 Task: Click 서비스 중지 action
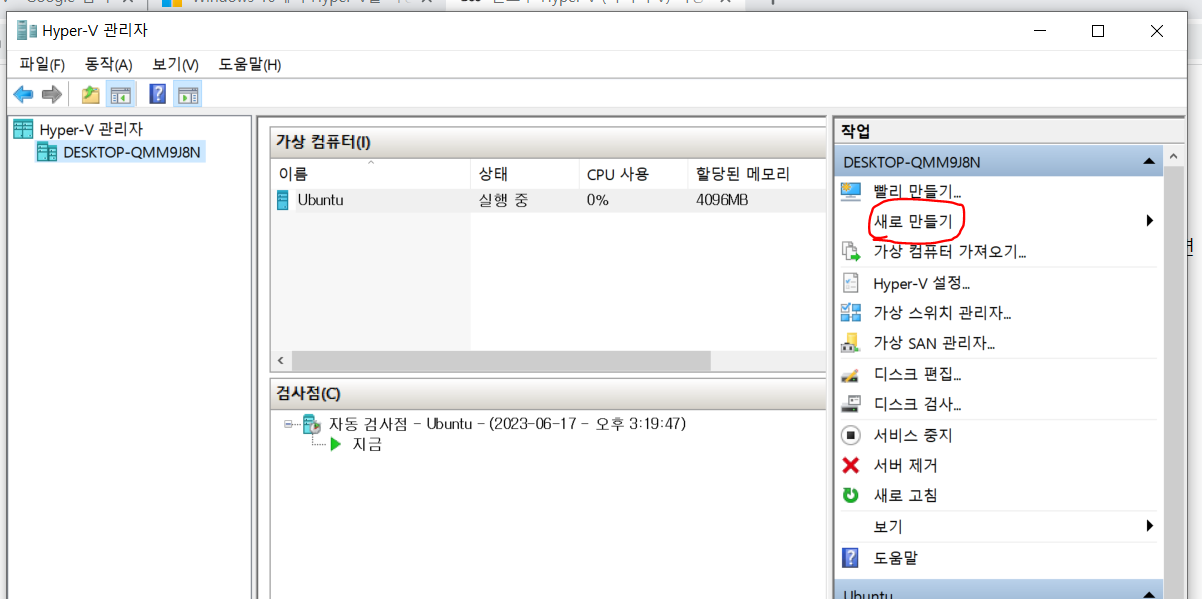tap(913, 435)
